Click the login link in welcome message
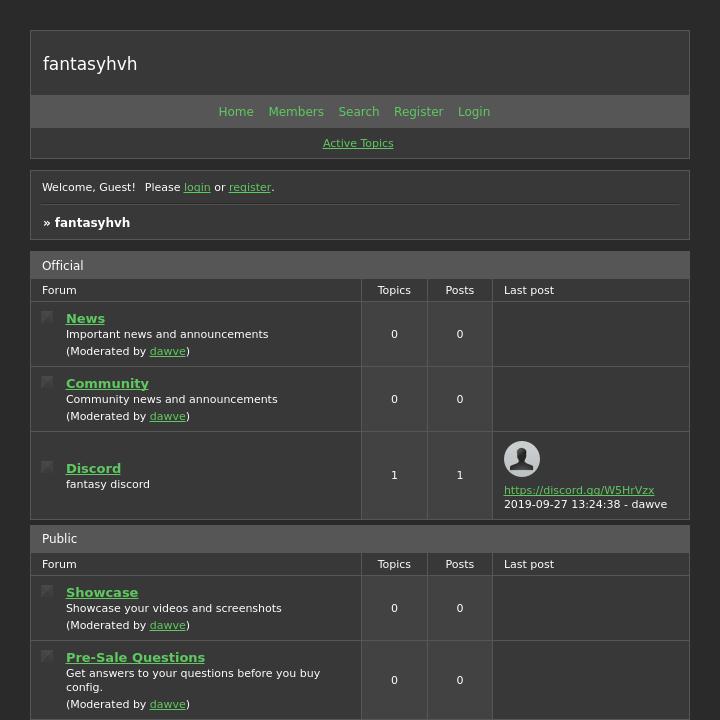 click(x=197, y=187)
